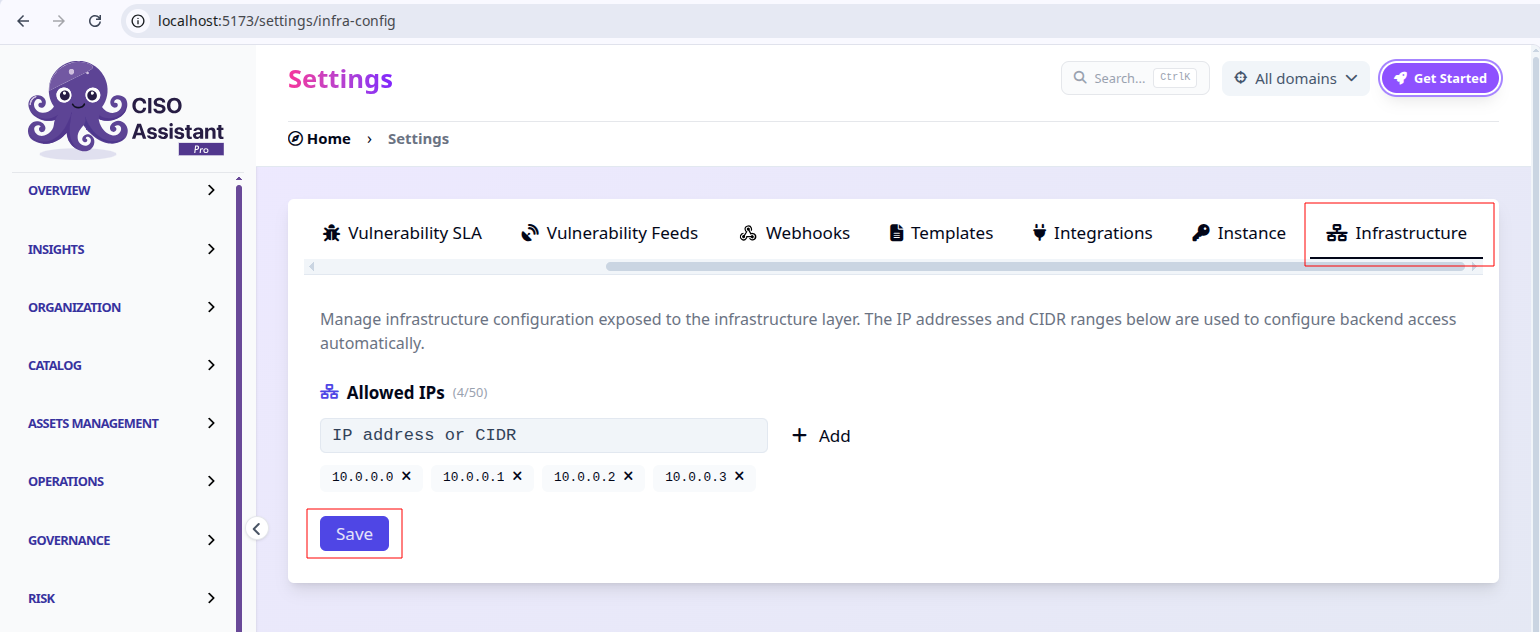Click the Search box in the header

[x=1135, y=78]
